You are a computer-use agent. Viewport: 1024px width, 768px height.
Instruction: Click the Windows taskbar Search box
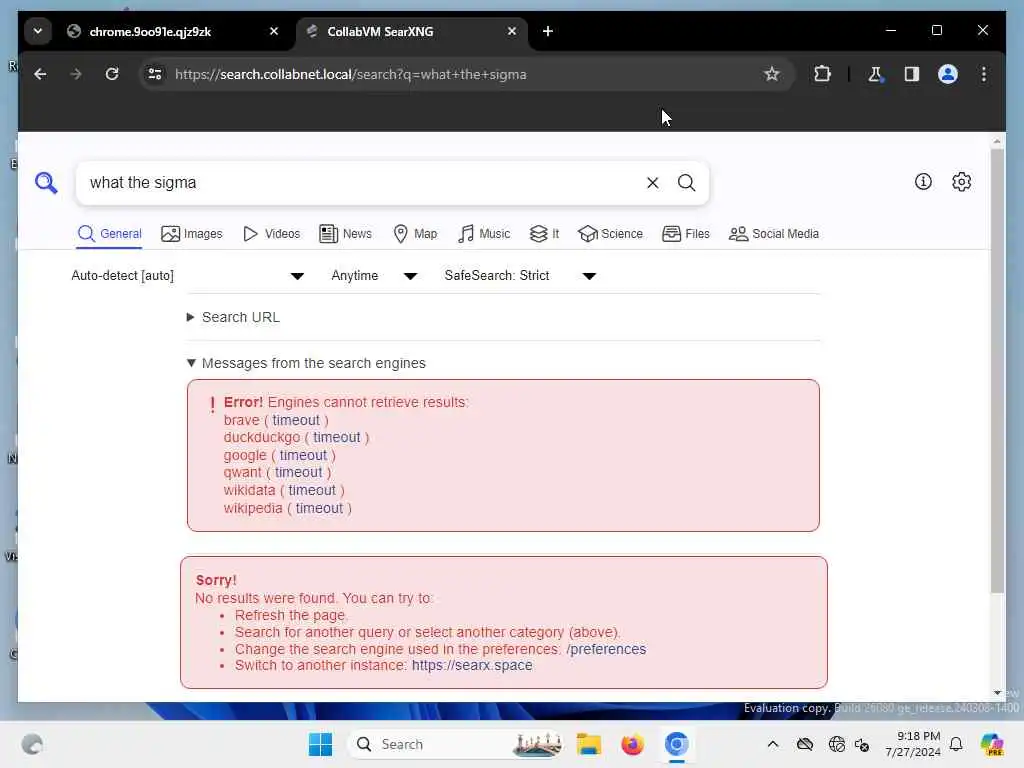[x=457, y=744]
